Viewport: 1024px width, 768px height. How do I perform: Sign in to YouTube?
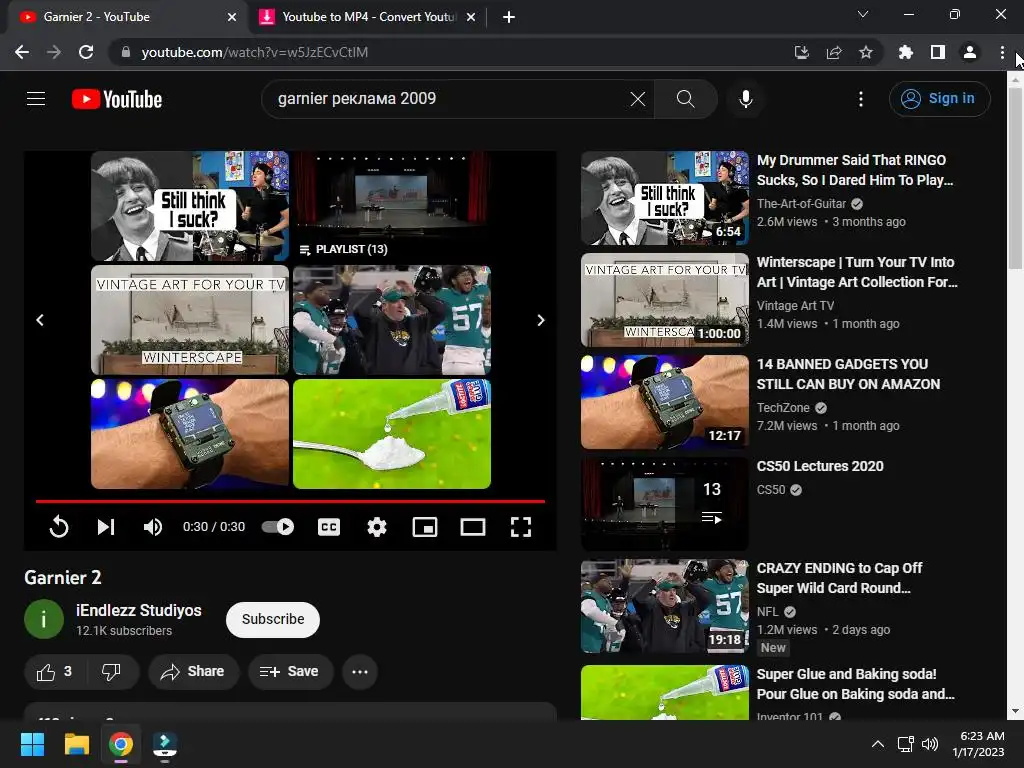point(940,99)
